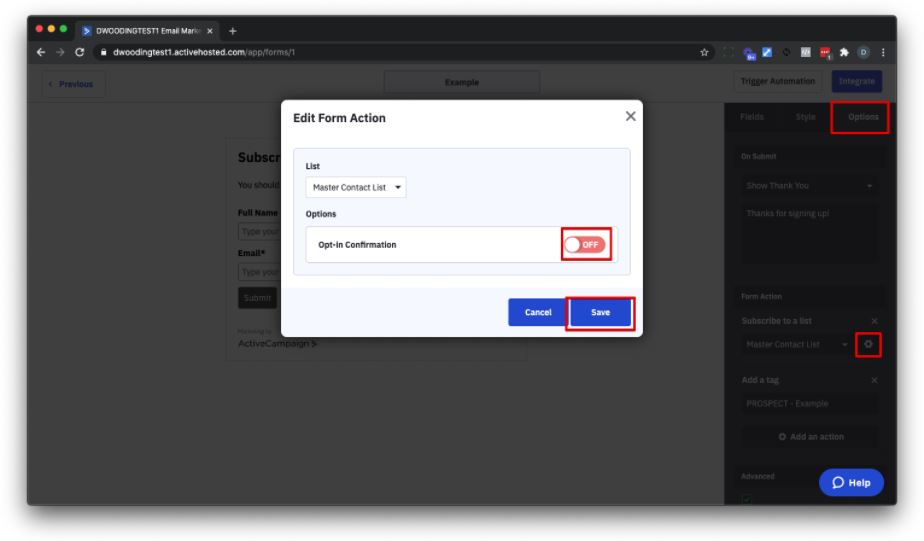The height and width of the screenshot is (541, 924).
Task: Bookmark page with the star icon
Action: point(704,52)
